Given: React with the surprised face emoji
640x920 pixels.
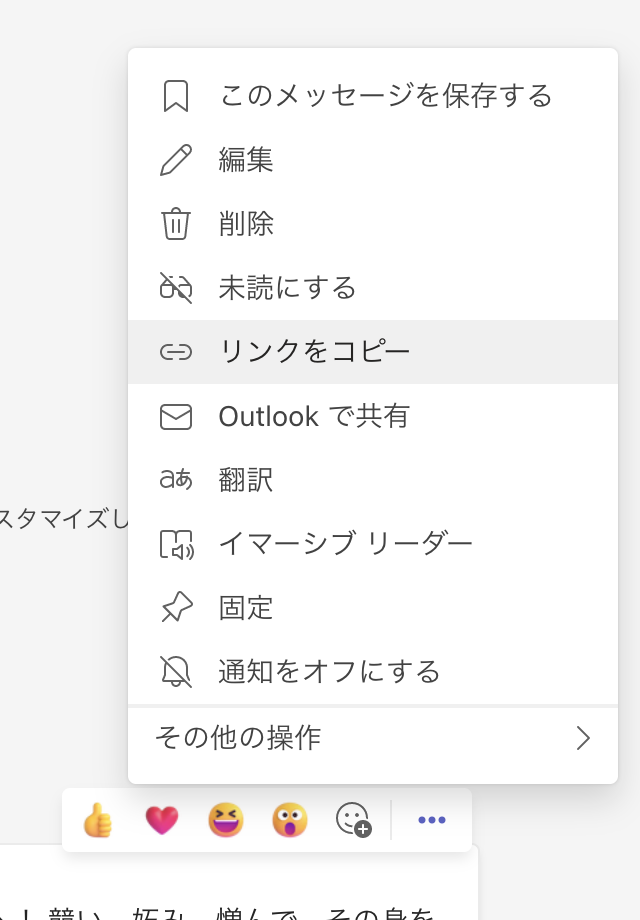Looking at the screenshot, I should pyautogui.click(x=289, y=820).
